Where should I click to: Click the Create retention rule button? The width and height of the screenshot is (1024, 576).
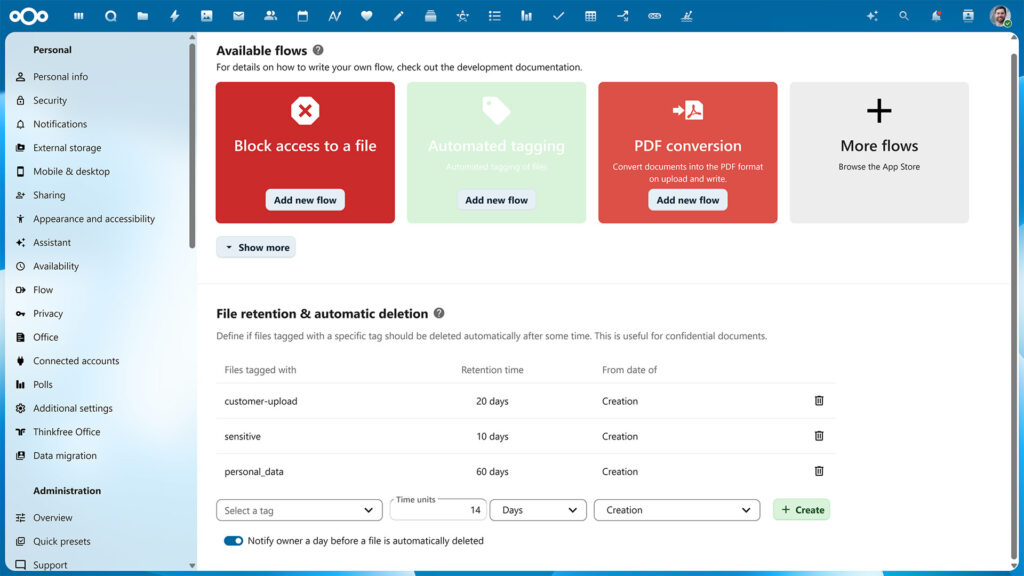click(x=801, y=509)
